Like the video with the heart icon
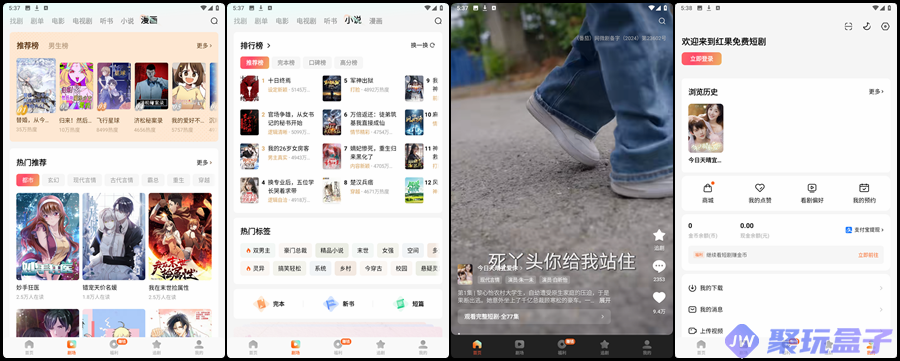Viewport: 900px width, 361px height. (659, 297)
